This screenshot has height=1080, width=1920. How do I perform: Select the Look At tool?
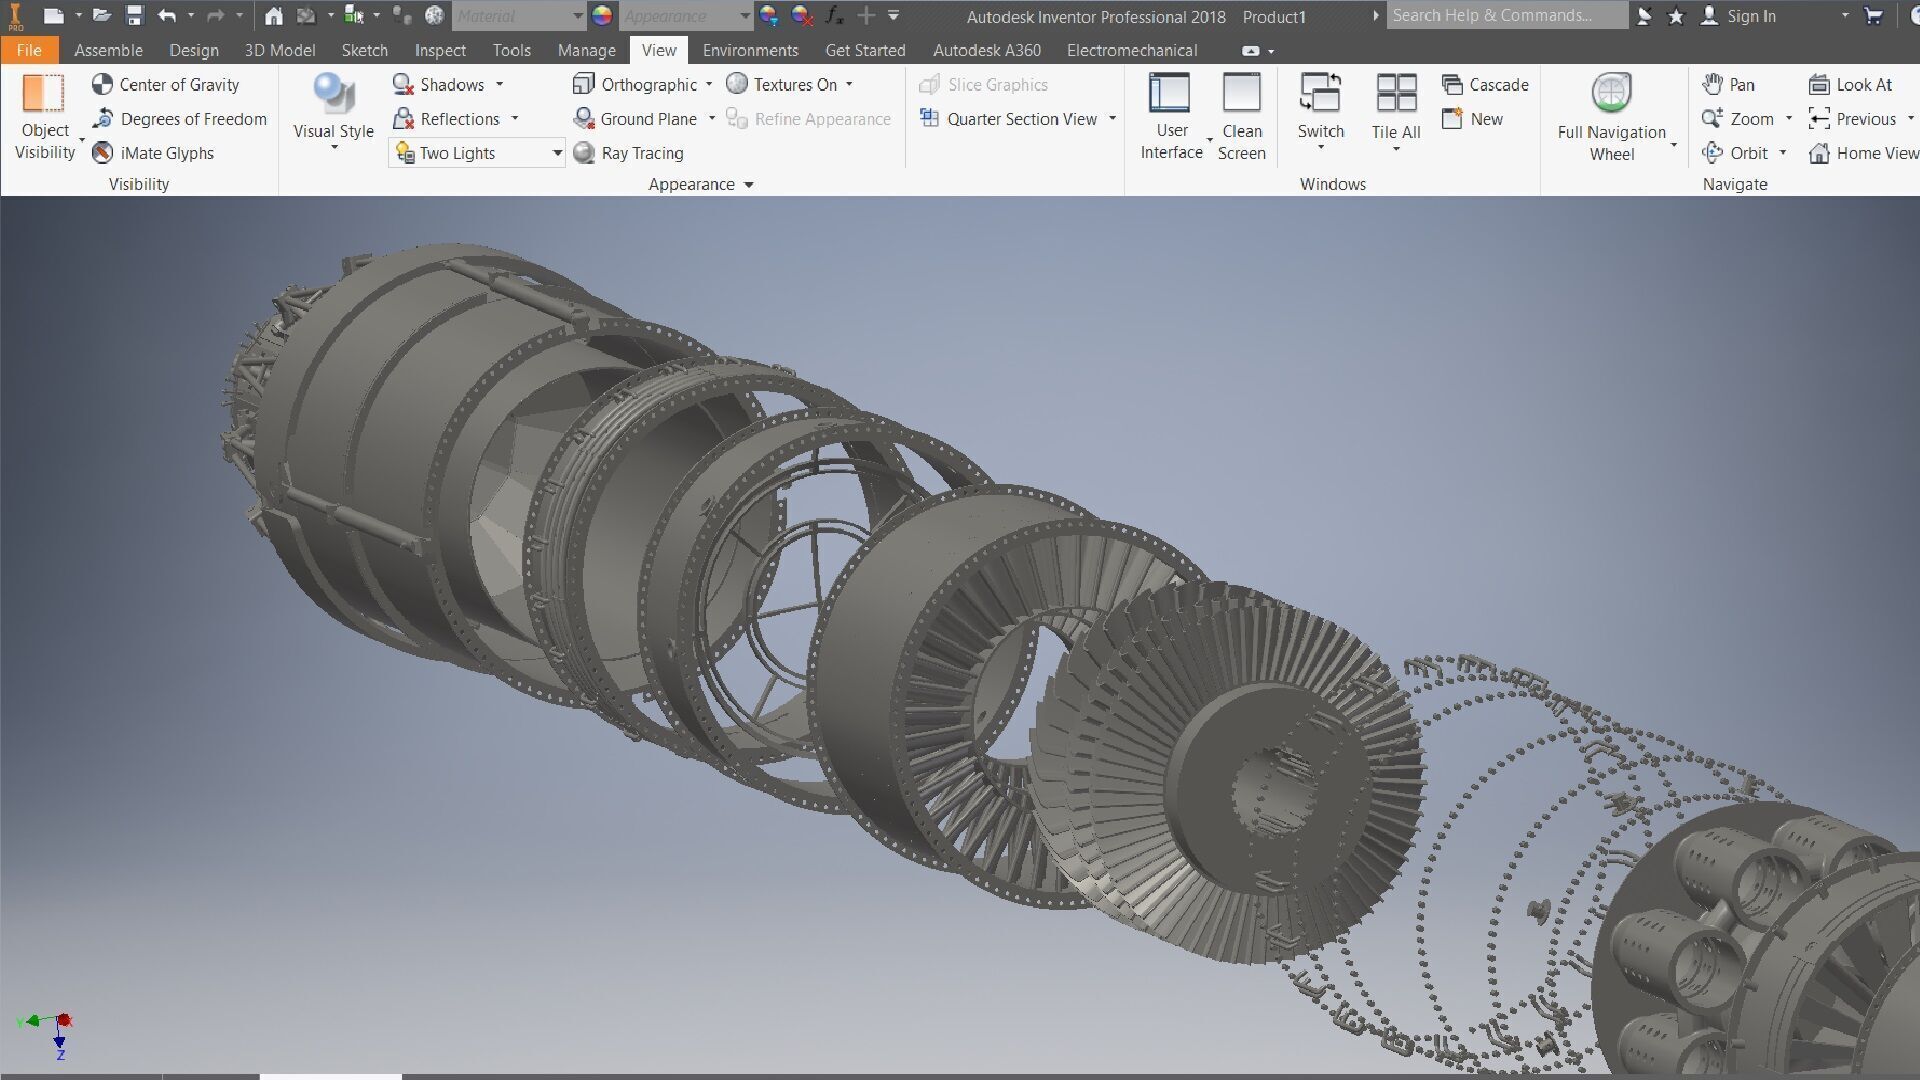click(x=1851, y=85)
